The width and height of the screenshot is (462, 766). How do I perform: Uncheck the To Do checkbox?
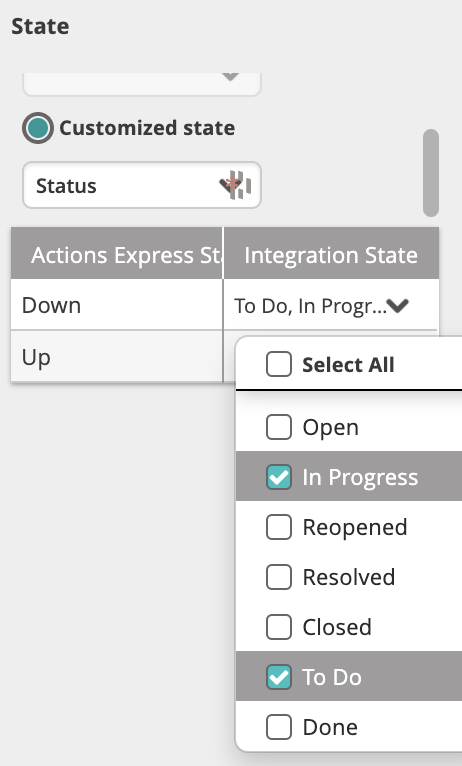(x=279, y=677)
